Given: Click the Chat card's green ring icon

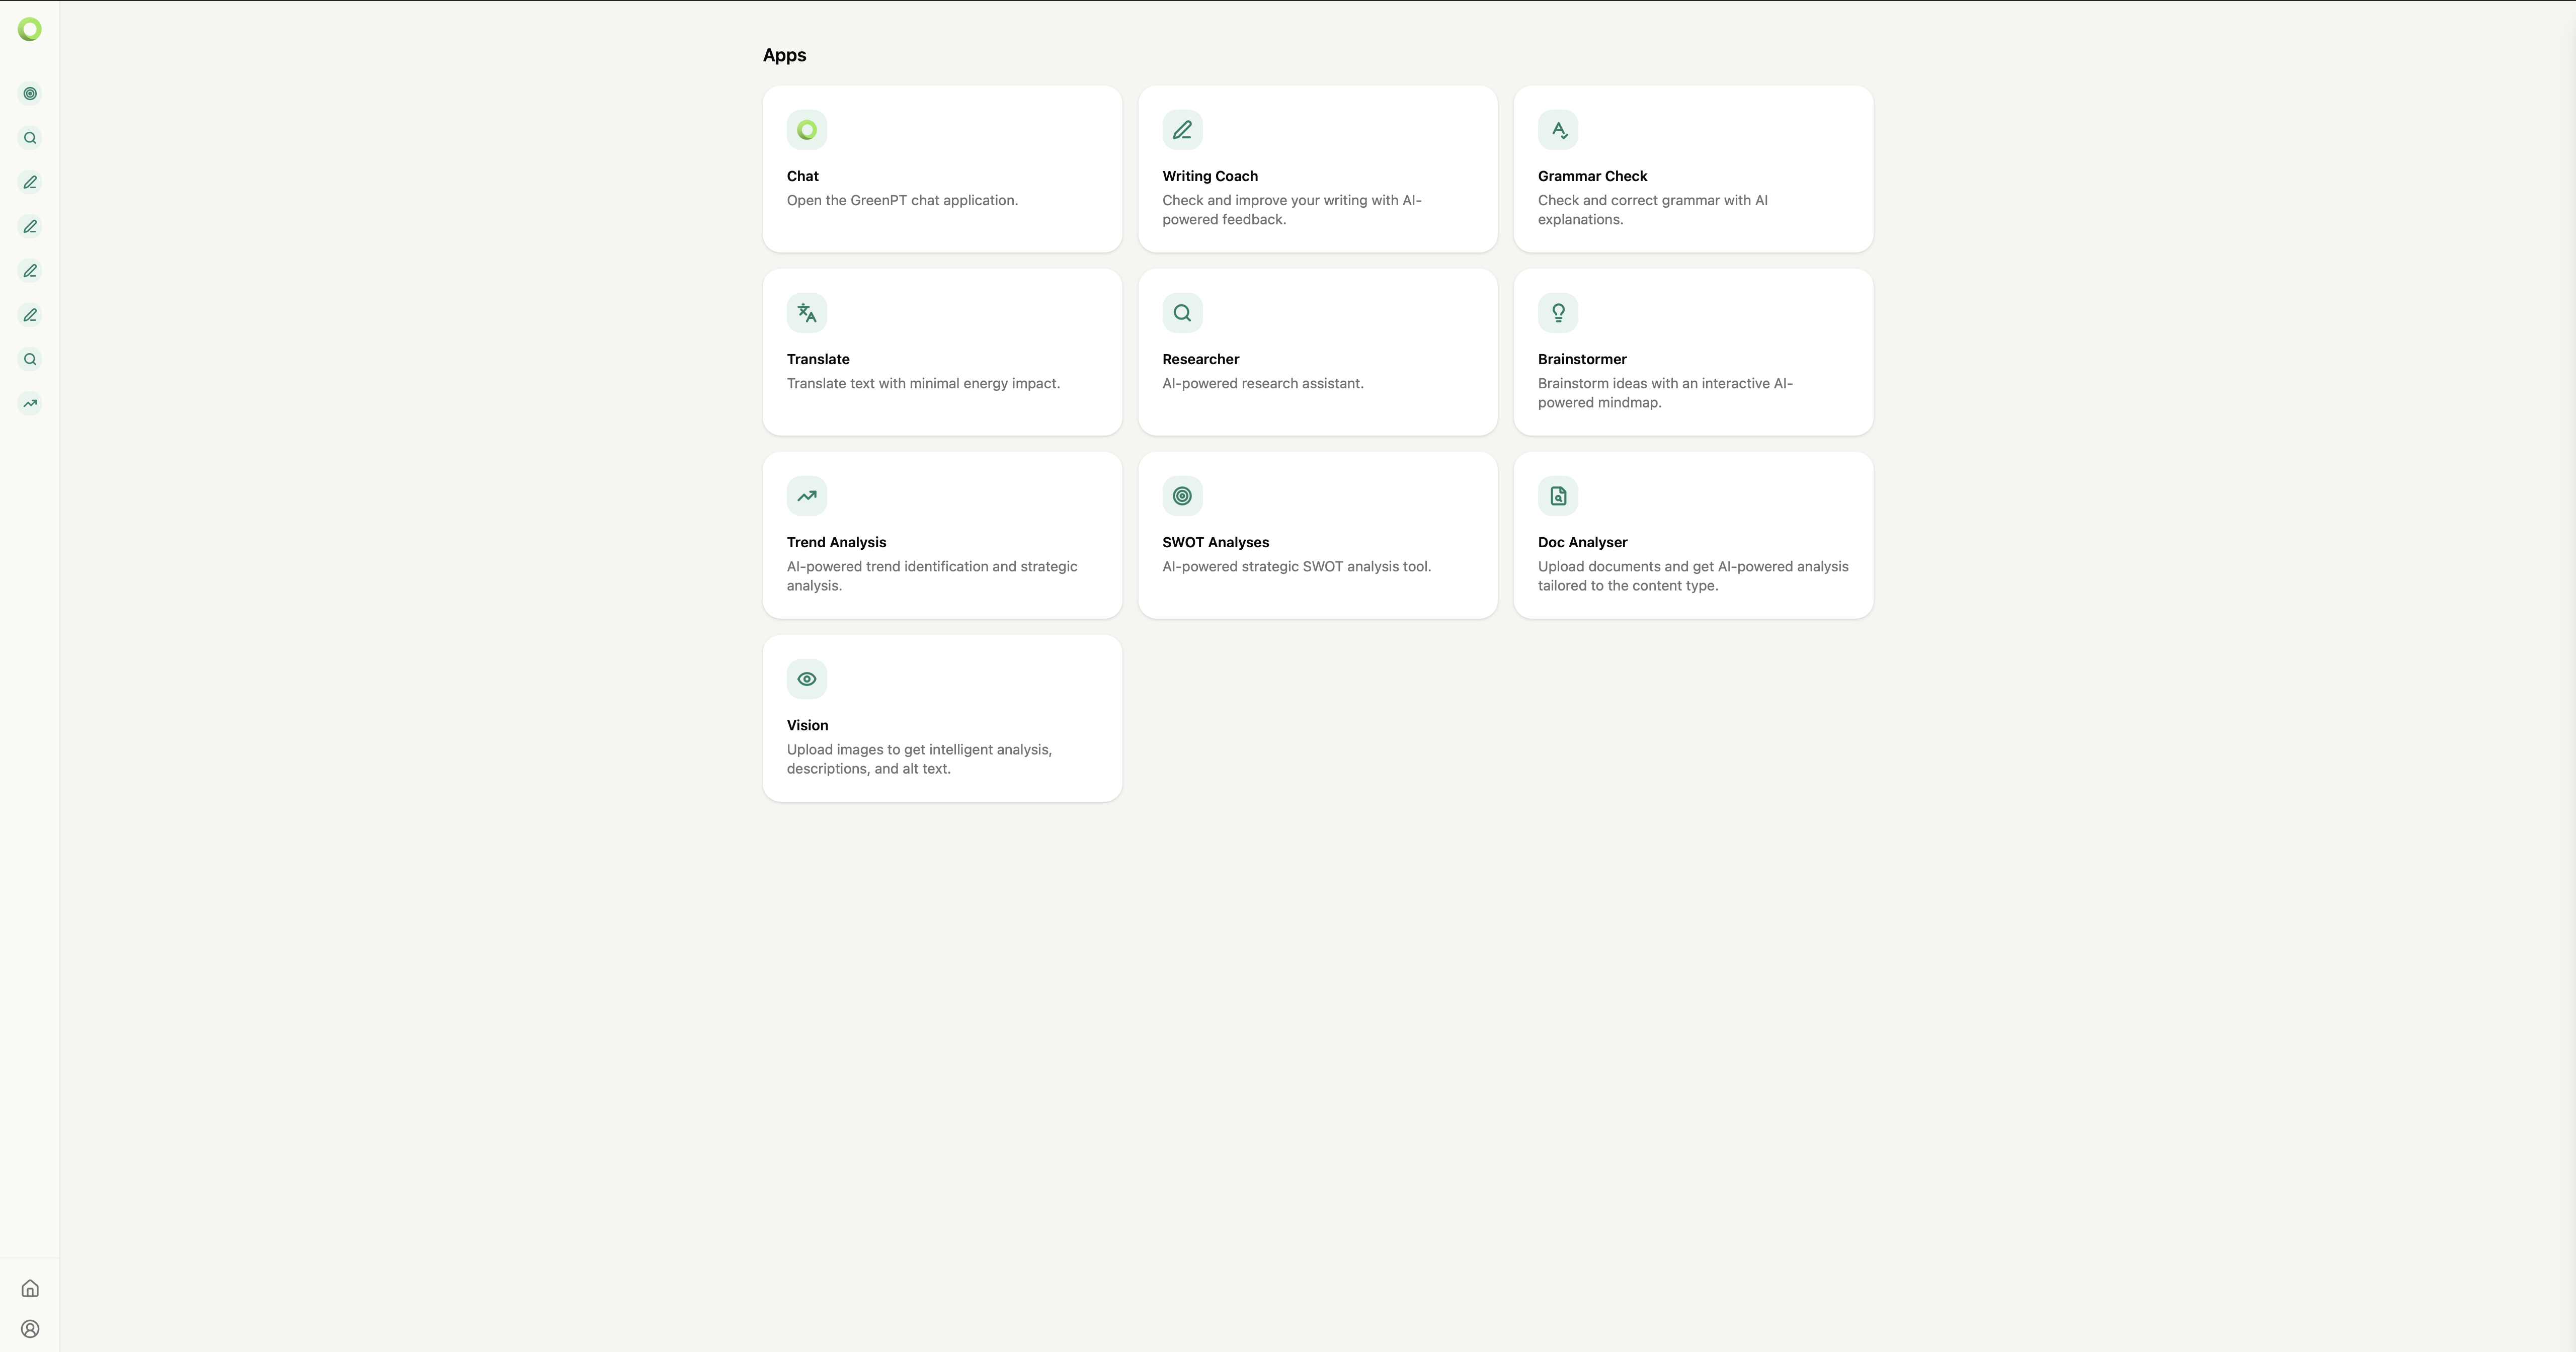Looking at the screenshot, I should point(806,130).
